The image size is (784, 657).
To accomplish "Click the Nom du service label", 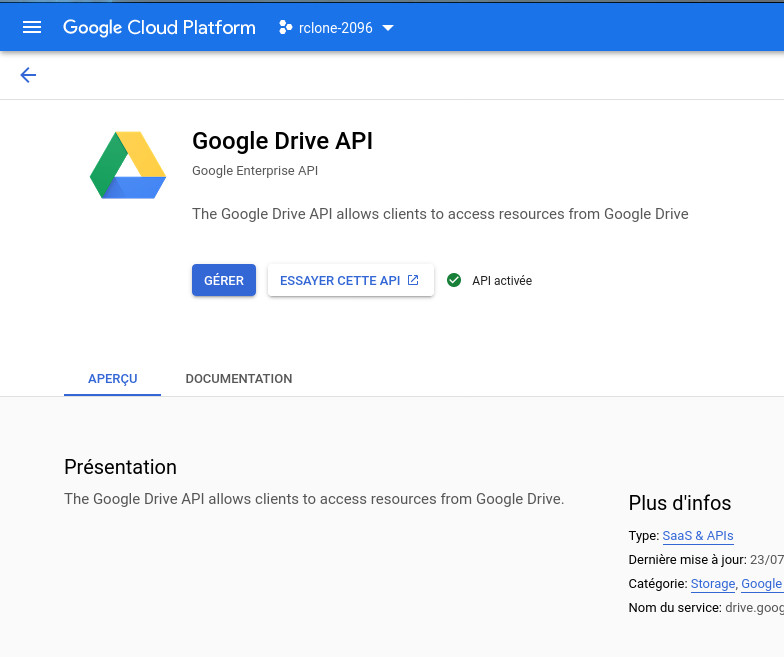I will pyautogui.click(x=675, y=608).
